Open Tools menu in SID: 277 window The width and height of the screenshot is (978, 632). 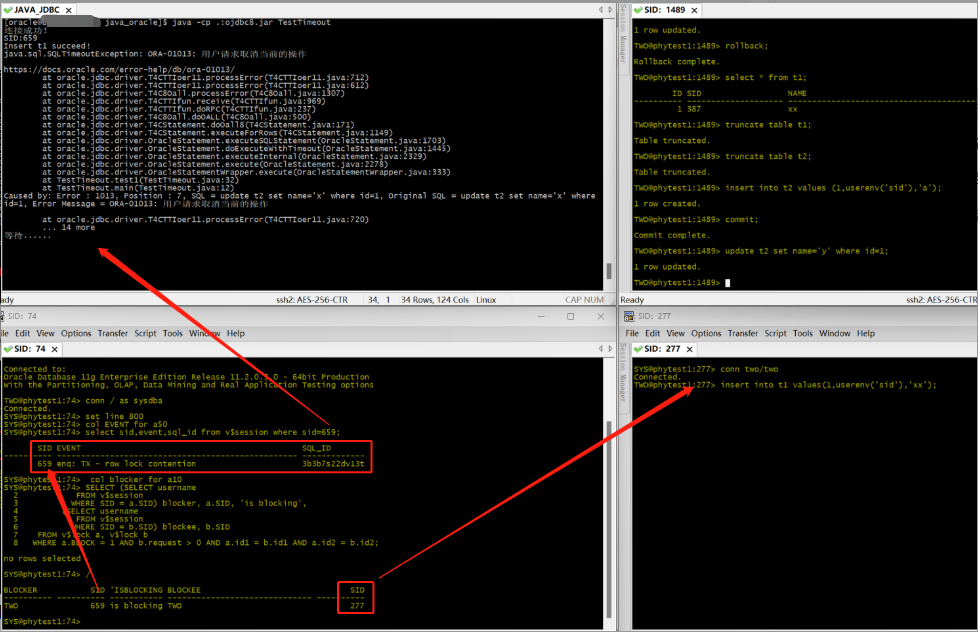[803, 333]
